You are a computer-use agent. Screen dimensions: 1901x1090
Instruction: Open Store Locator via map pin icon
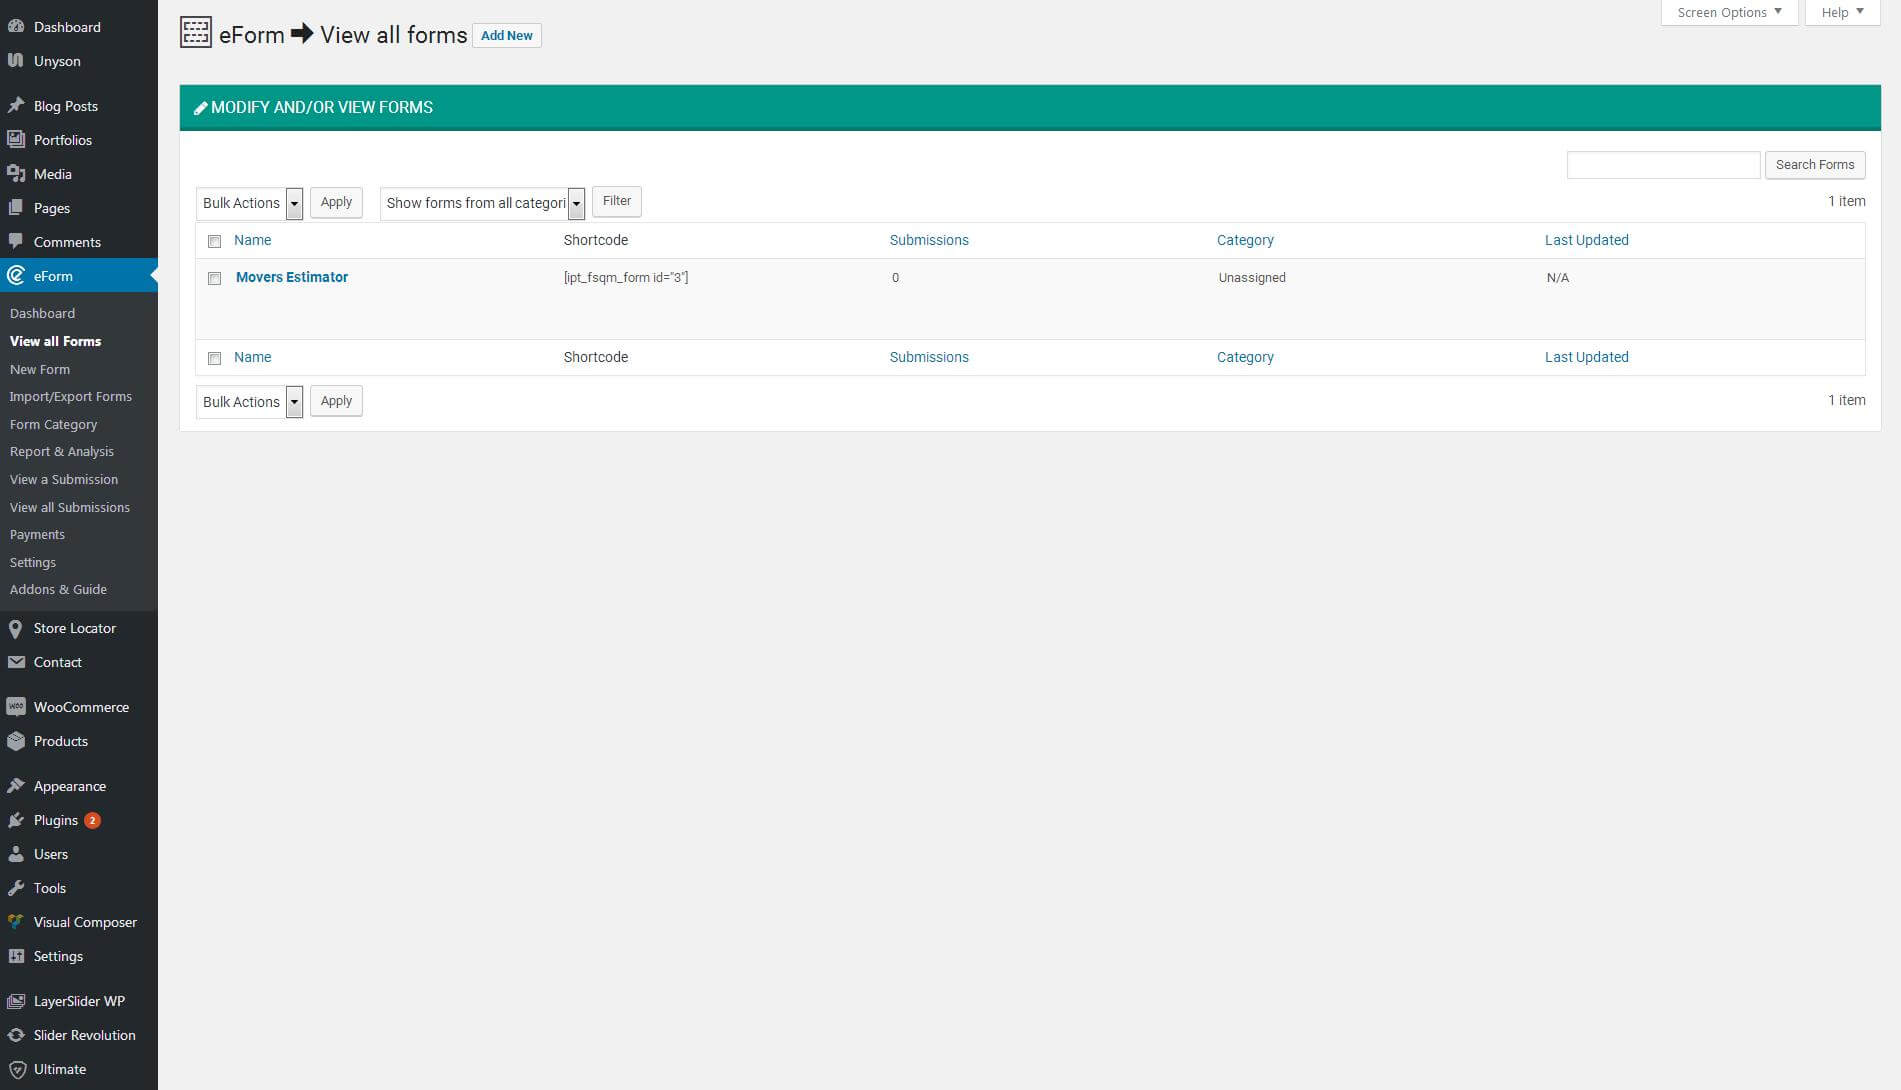tap(16, 629)
